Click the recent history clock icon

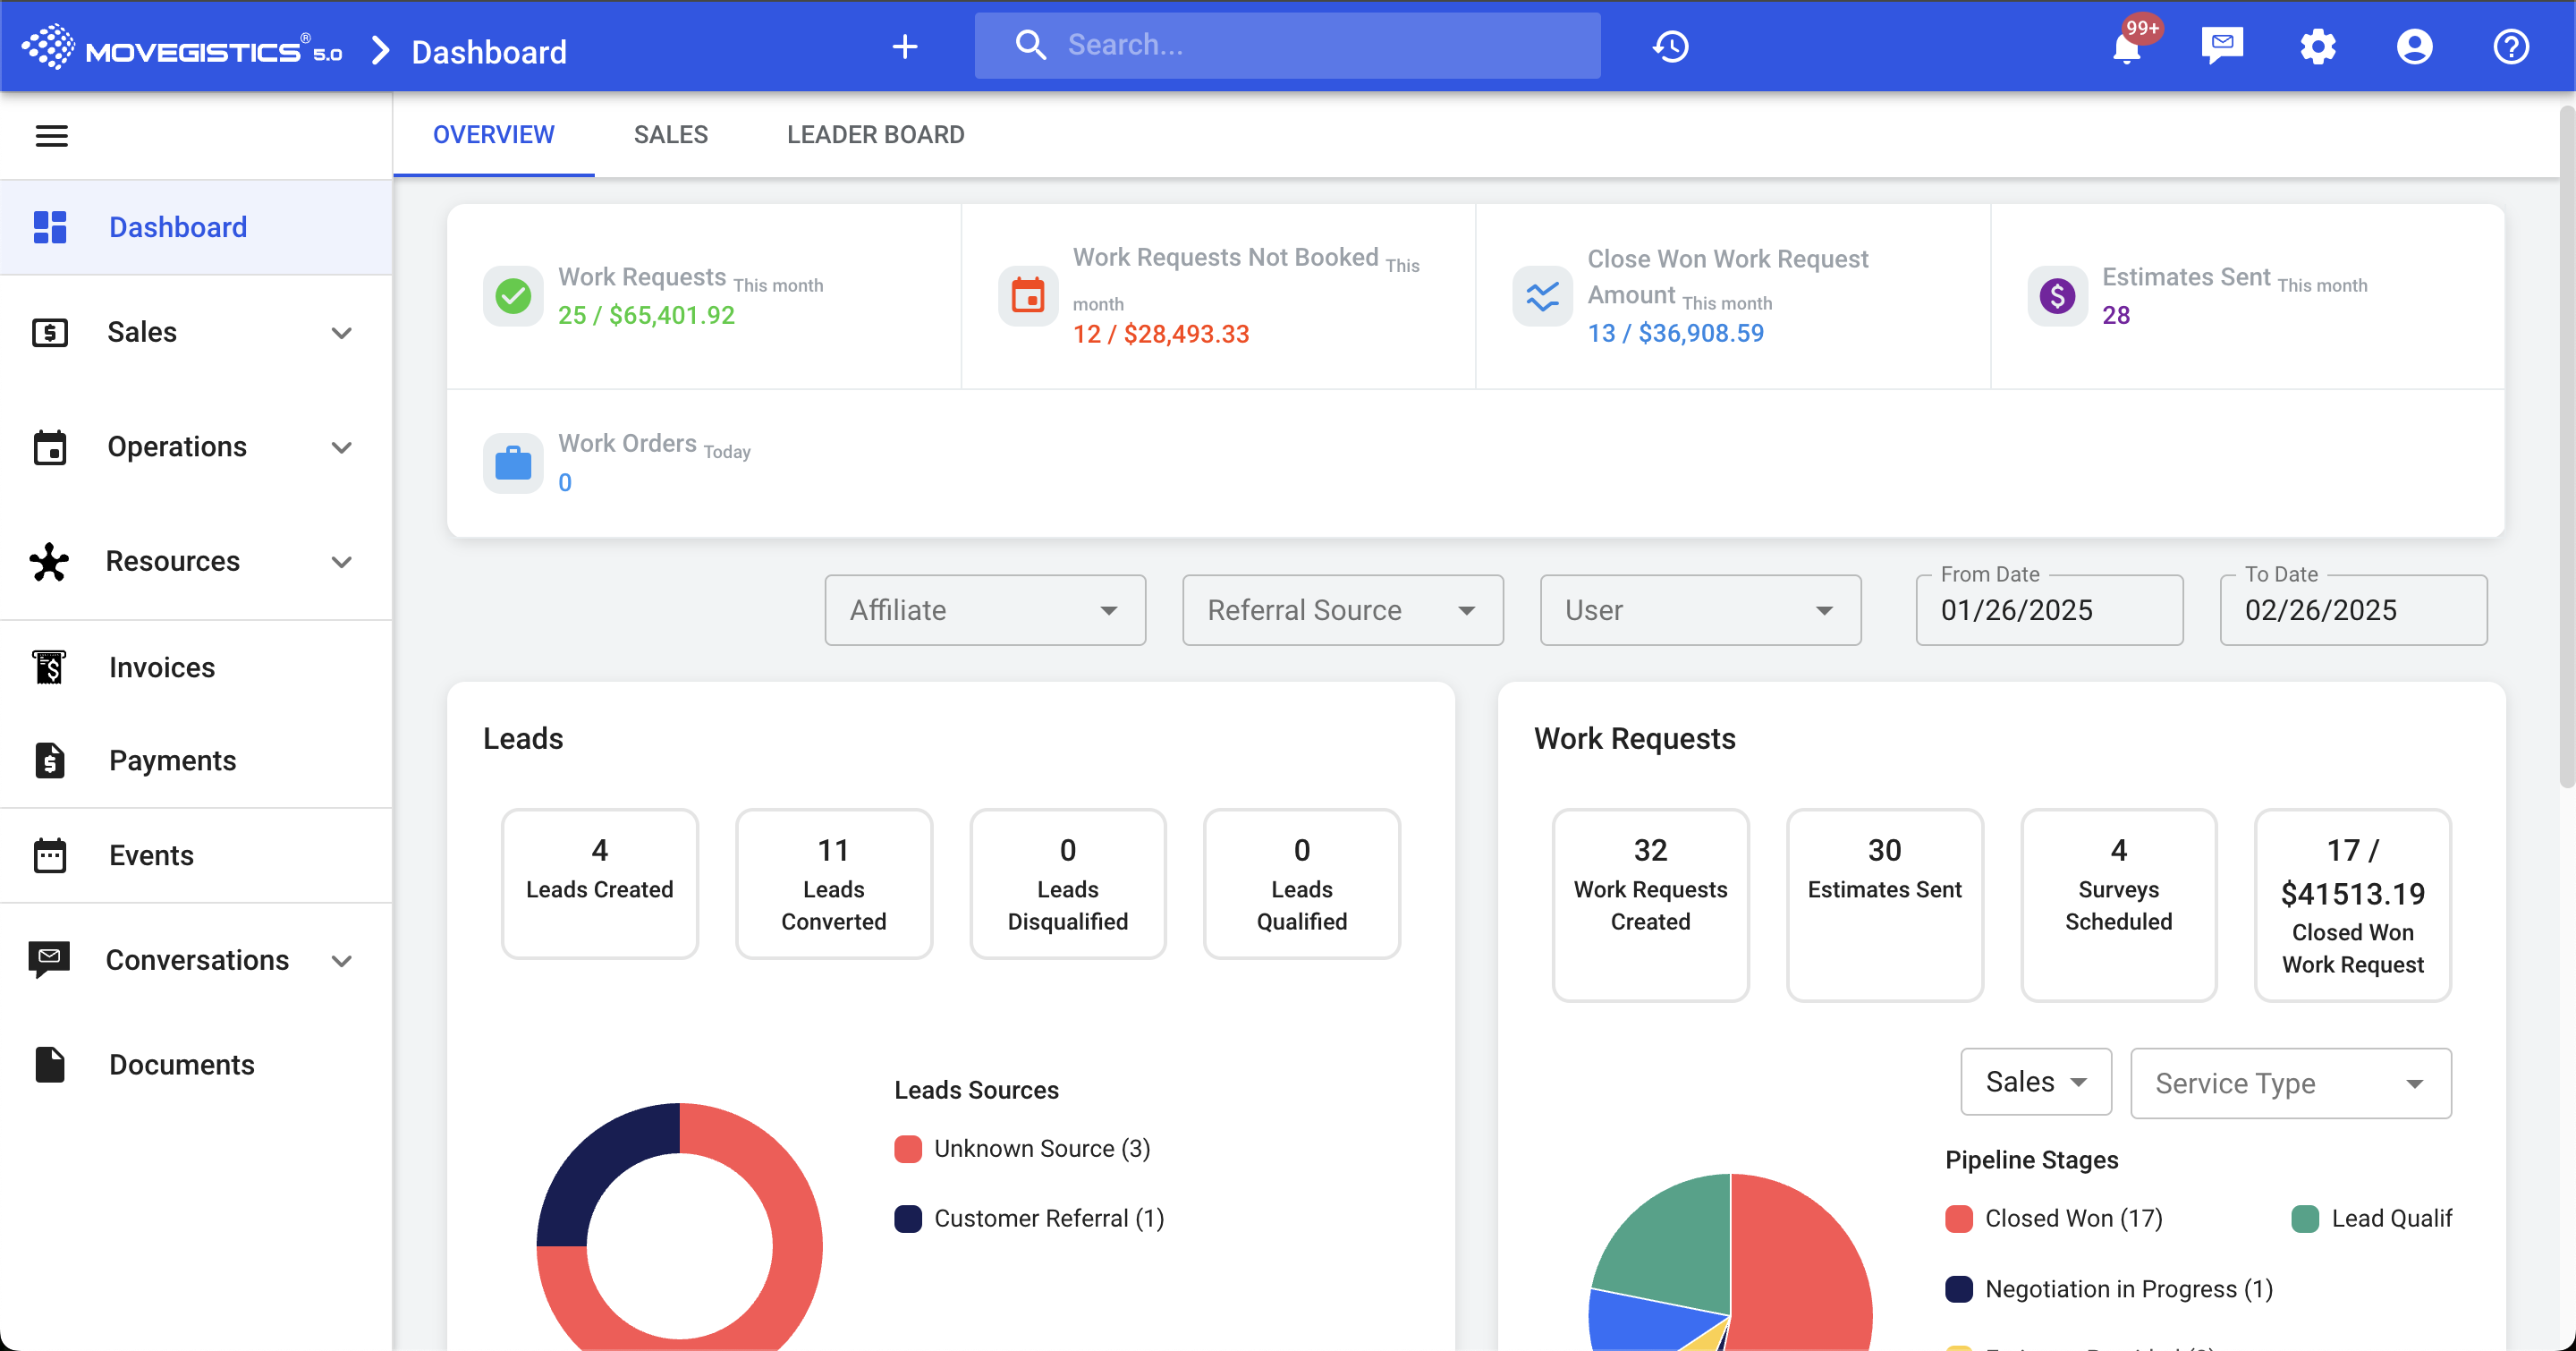(x=1670, y=46)
